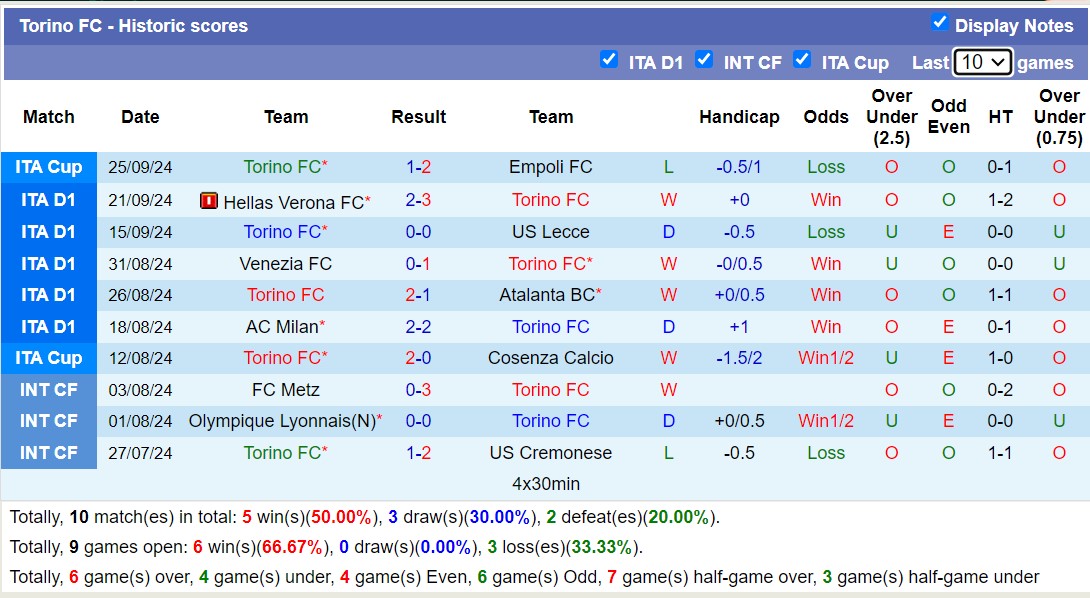Open the Atalanta BC team page

click(547, 295)
